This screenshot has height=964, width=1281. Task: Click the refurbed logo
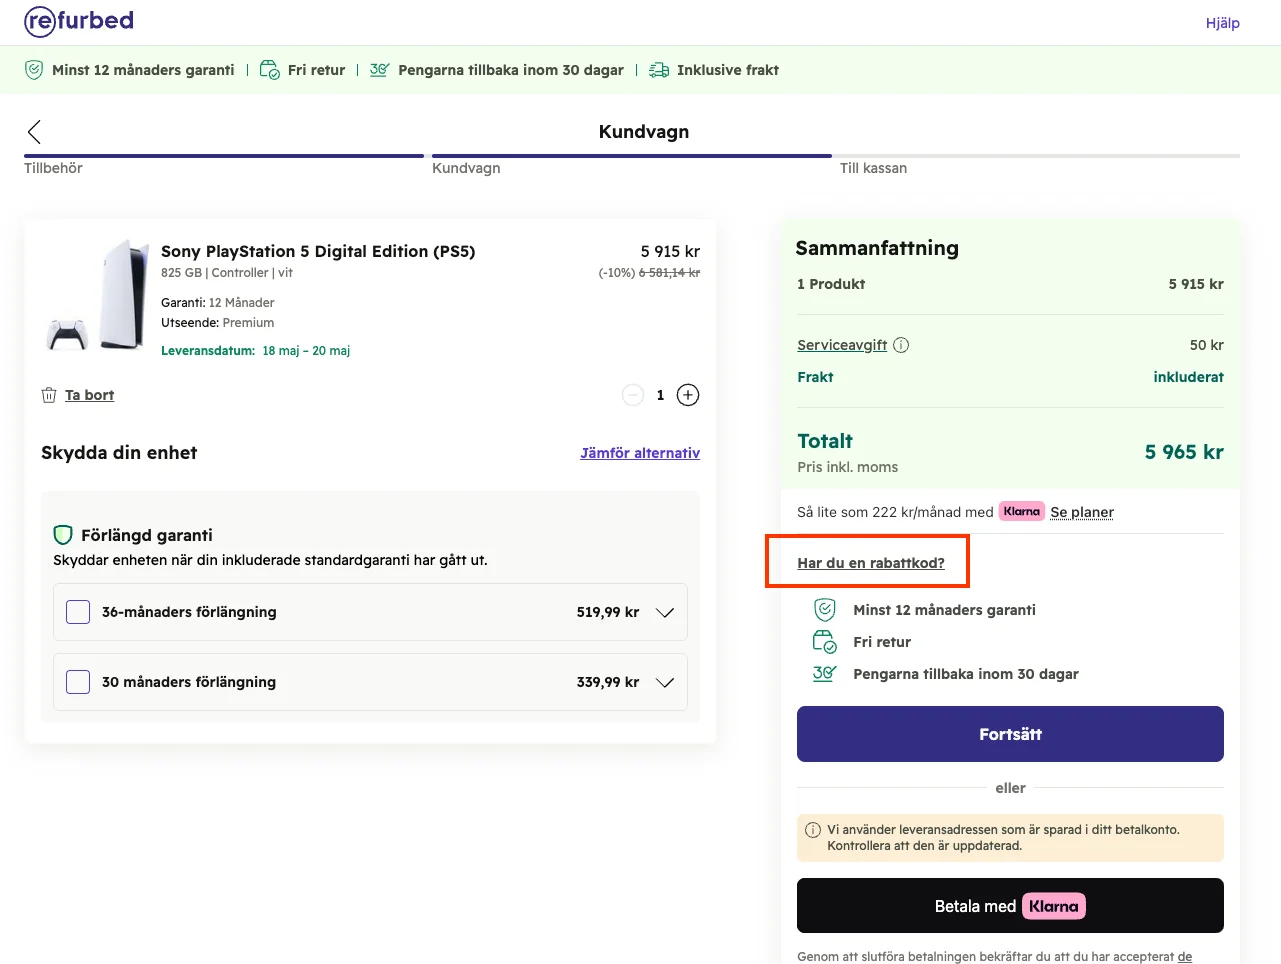[79, 21]
